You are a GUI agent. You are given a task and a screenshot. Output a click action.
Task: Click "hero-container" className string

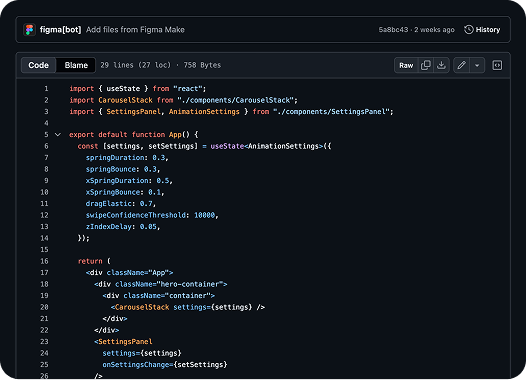190,284
